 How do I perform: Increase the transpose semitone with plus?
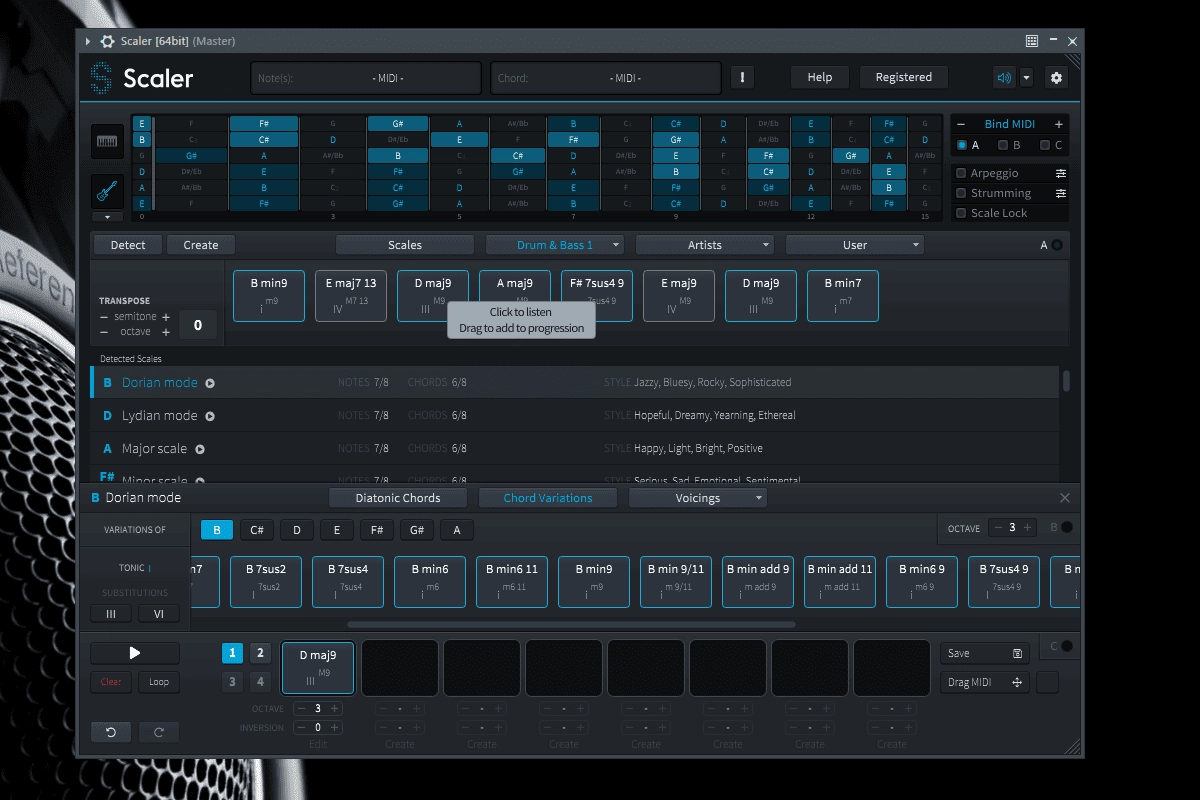(166, 317)
